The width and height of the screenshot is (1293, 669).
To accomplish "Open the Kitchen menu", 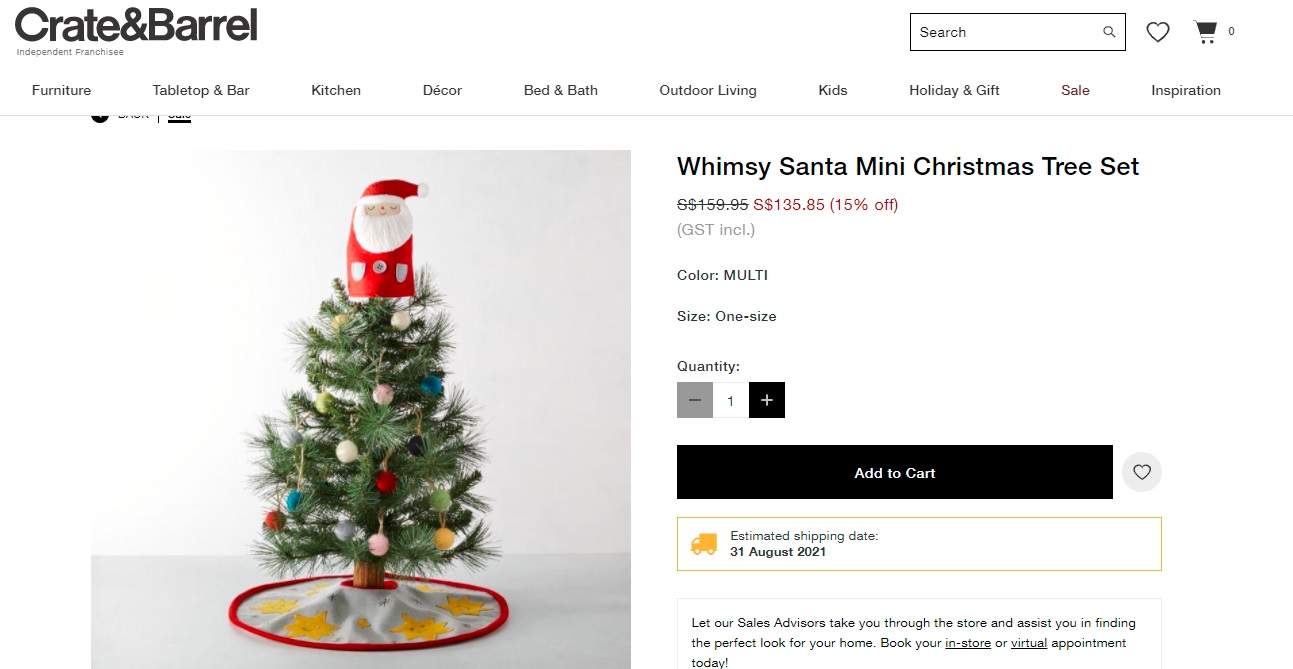I will click(x=336, y=90).
